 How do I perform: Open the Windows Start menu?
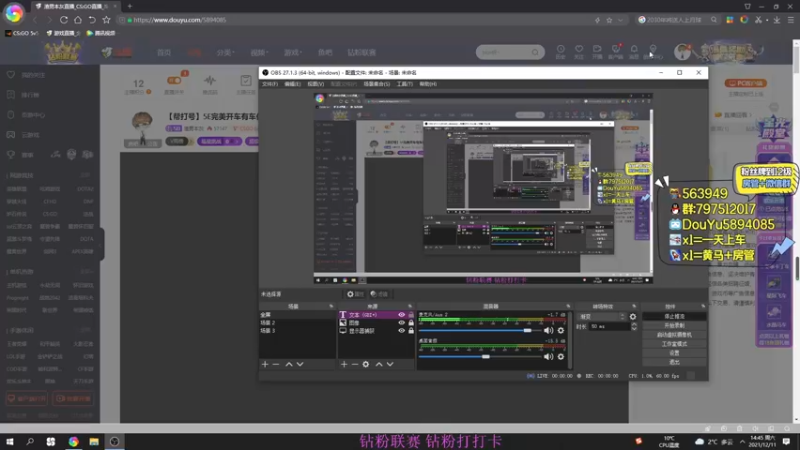[x=10, y=441]
